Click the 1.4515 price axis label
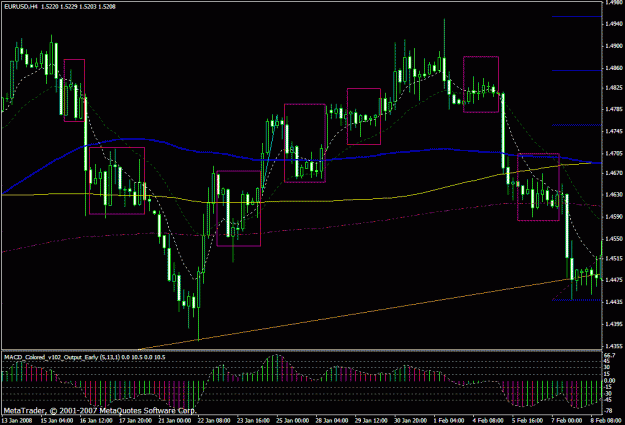This screenshot has height=425, width=625. 614,258
